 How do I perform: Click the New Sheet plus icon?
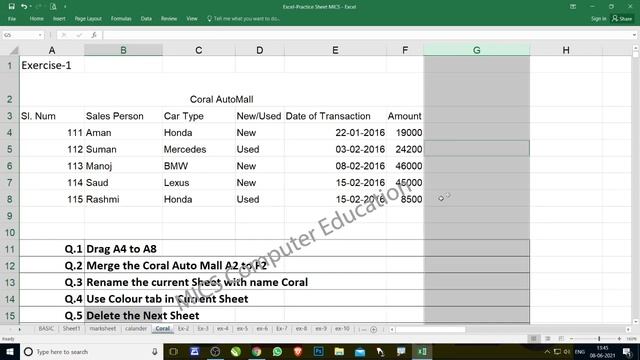coord(373,329)
